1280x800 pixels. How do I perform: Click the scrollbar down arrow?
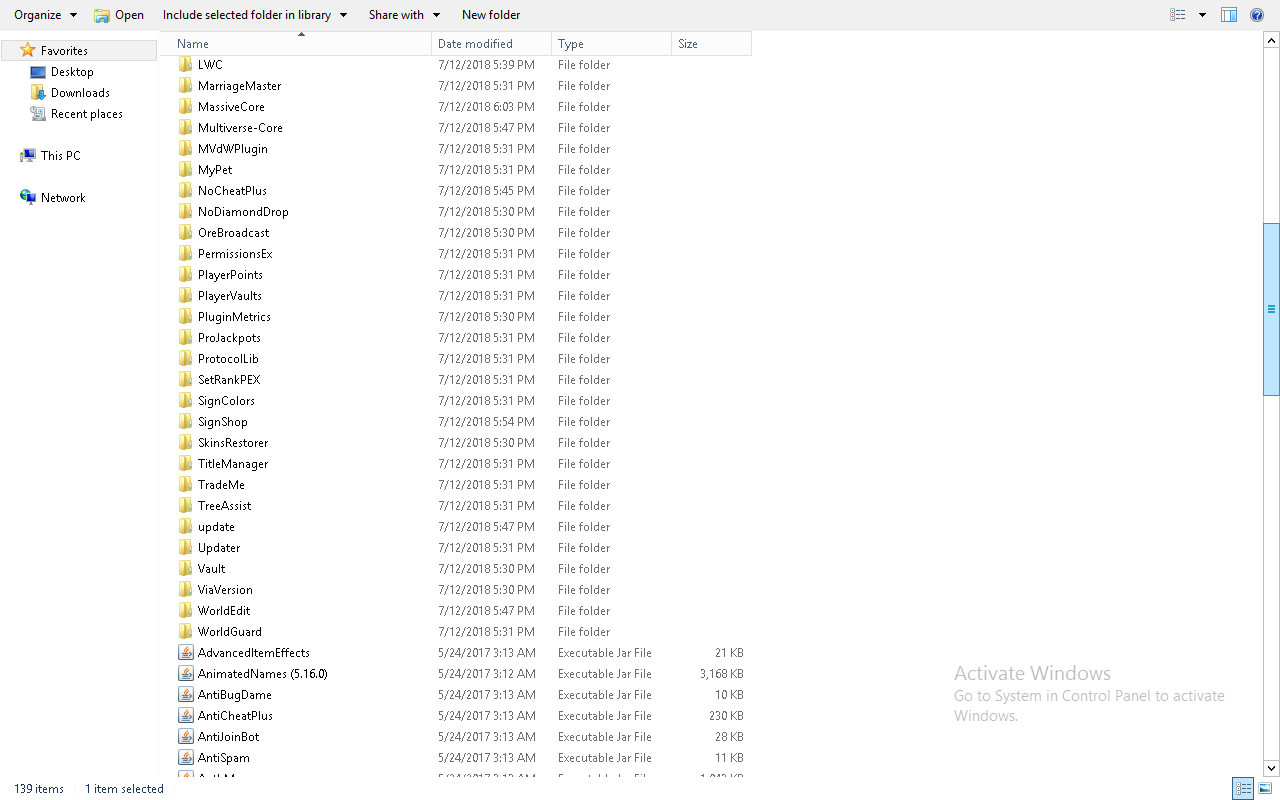[x=1272, y=768]
